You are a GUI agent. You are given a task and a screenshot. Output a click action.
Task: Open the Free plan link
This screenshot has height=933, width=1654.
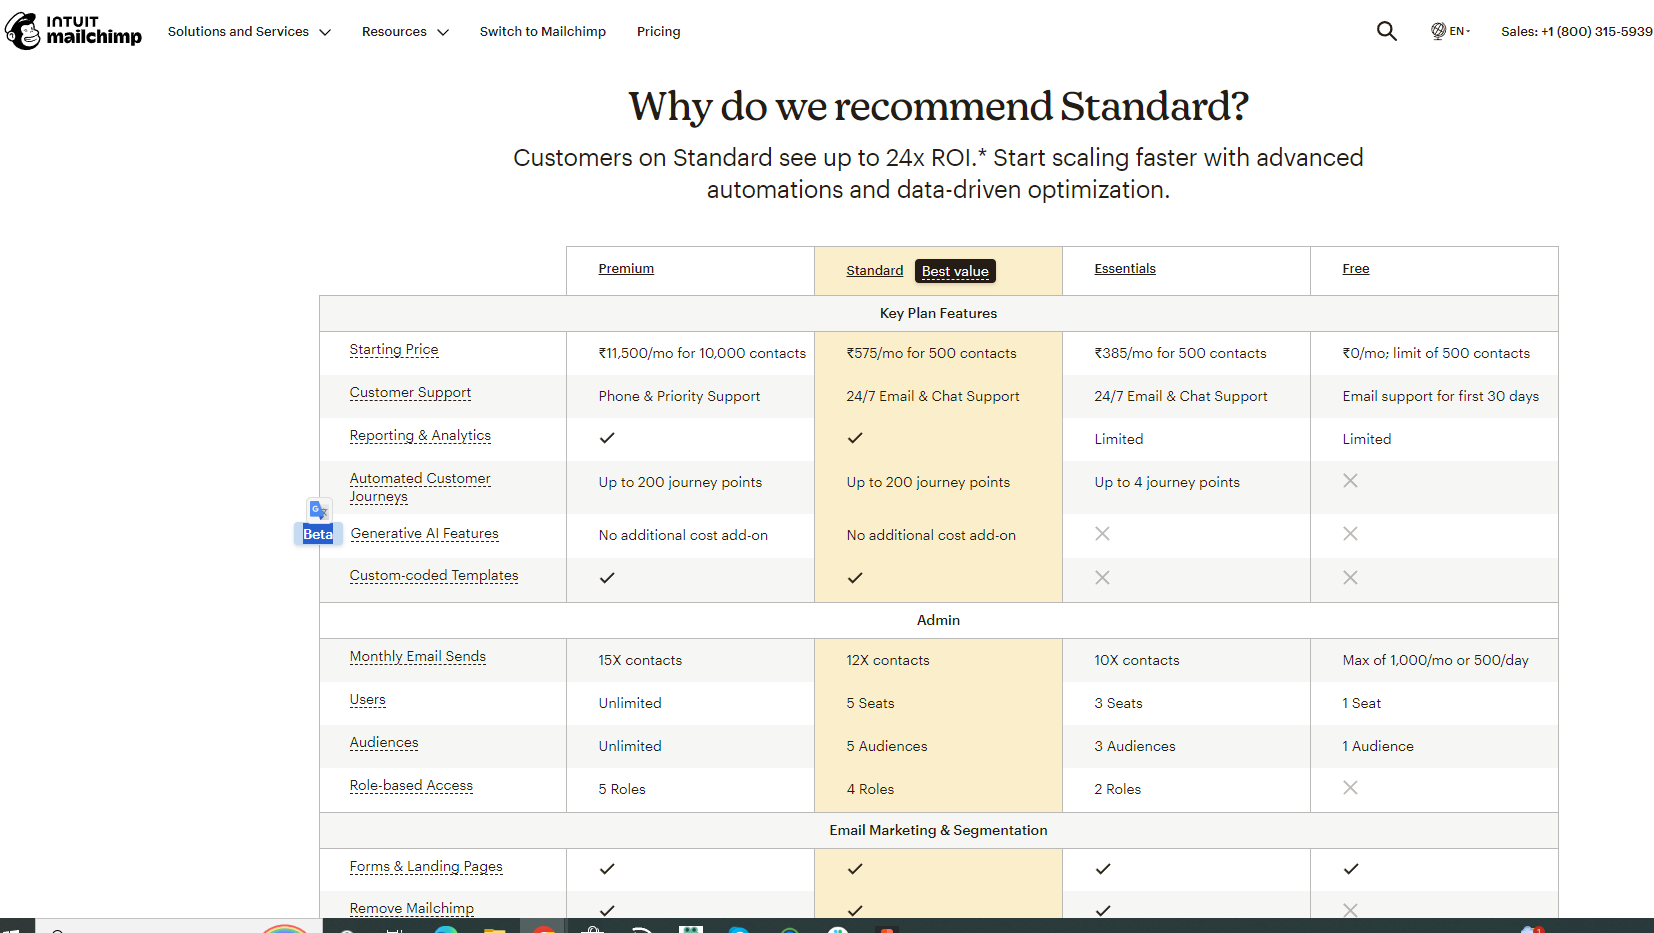[1356, 269]
